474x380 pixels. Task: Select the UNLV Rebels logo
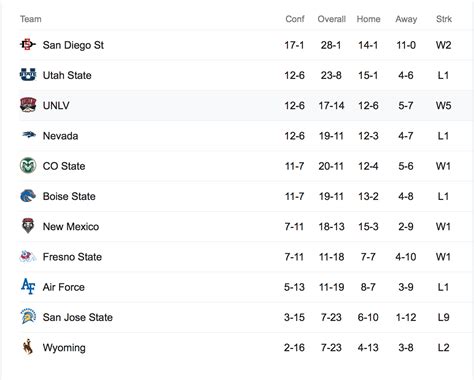pos(28,105)
